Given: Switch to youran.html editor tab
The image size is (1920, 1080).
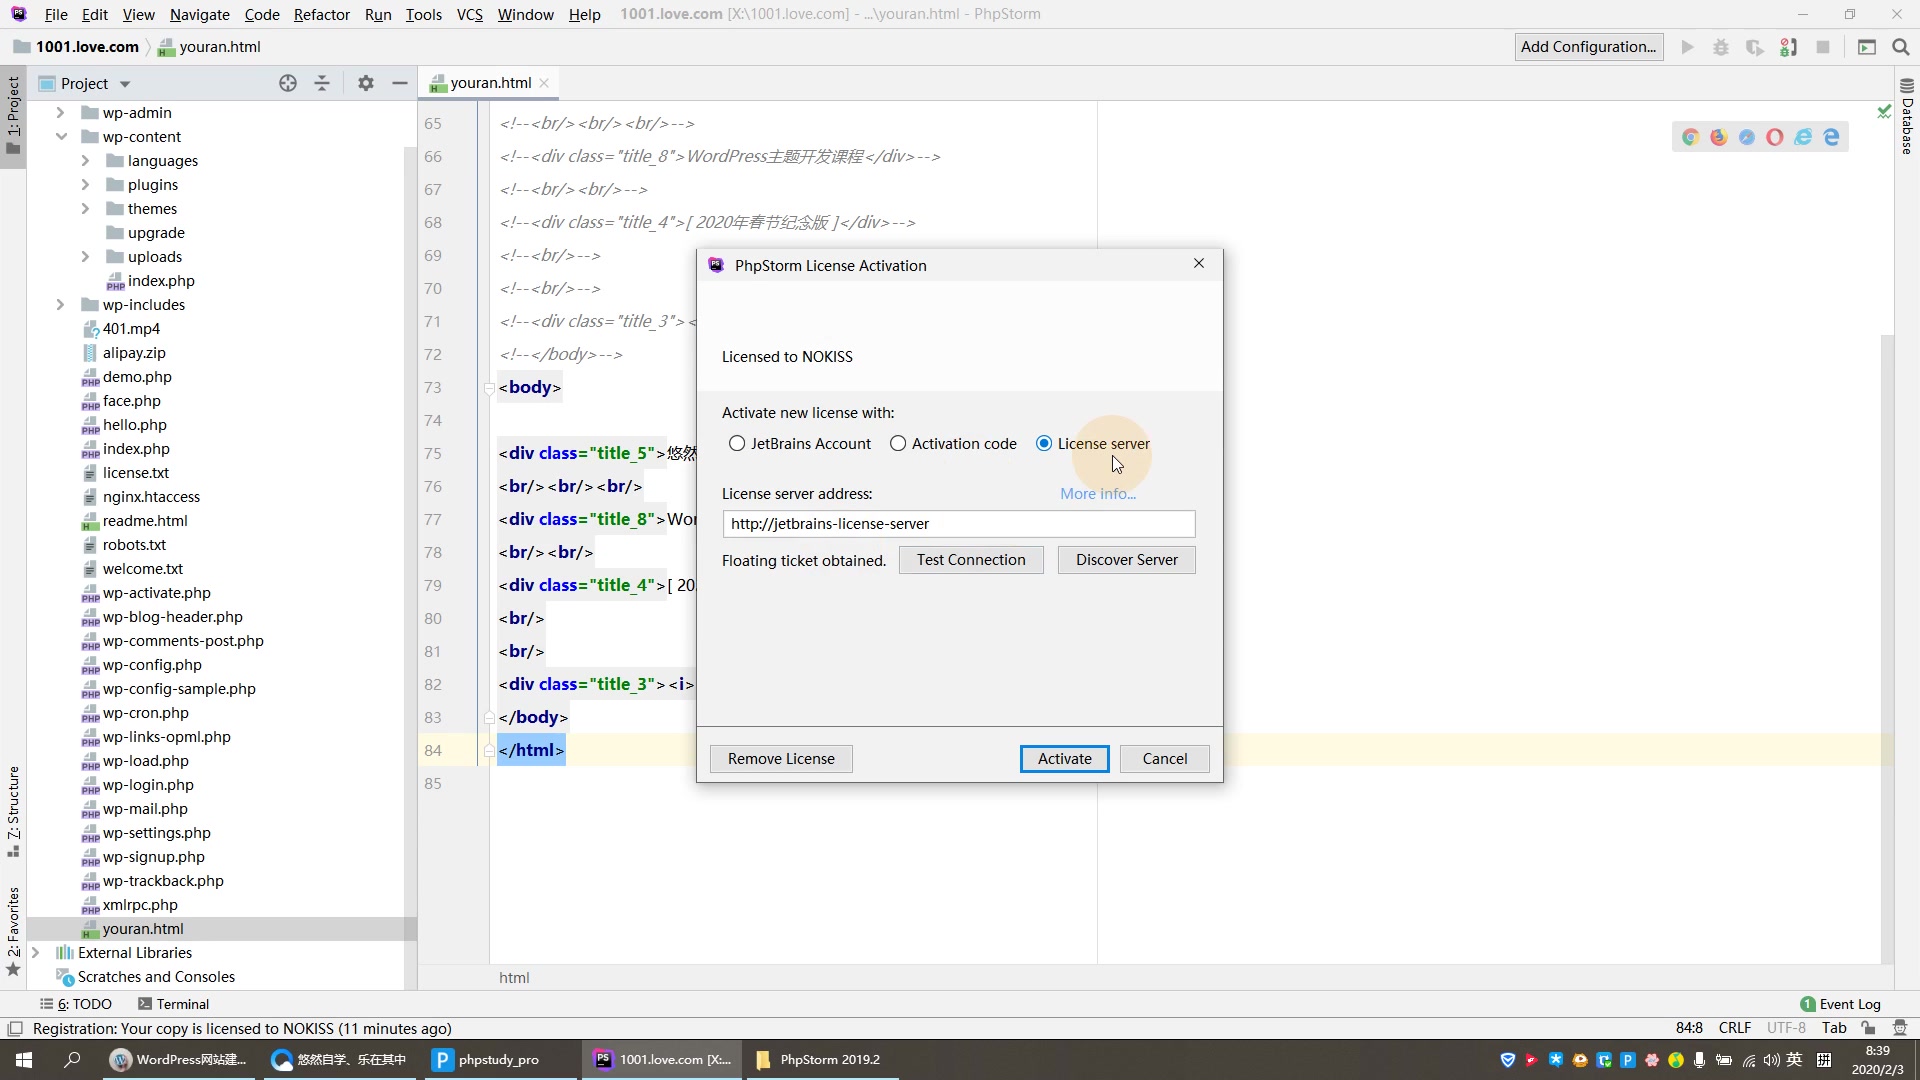Looking at the screenshot, I should click(x=490, y=83).
